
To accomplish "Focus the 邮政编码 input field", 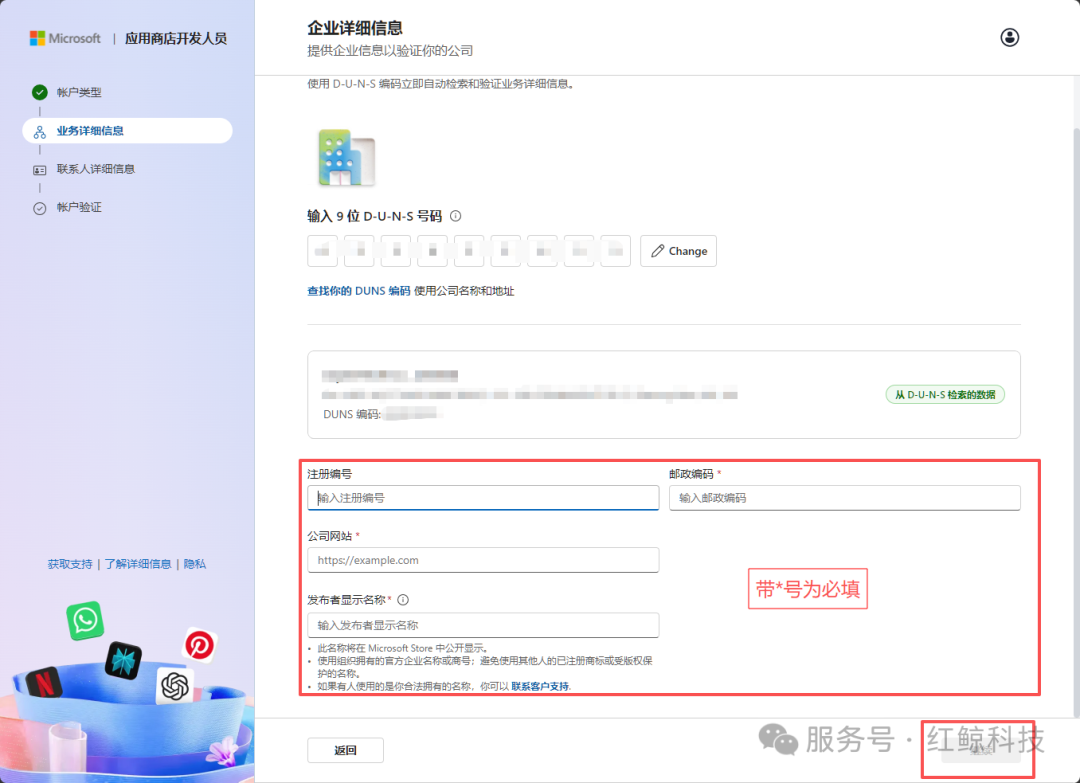I will pyautogui.click(x=844, y=498).
